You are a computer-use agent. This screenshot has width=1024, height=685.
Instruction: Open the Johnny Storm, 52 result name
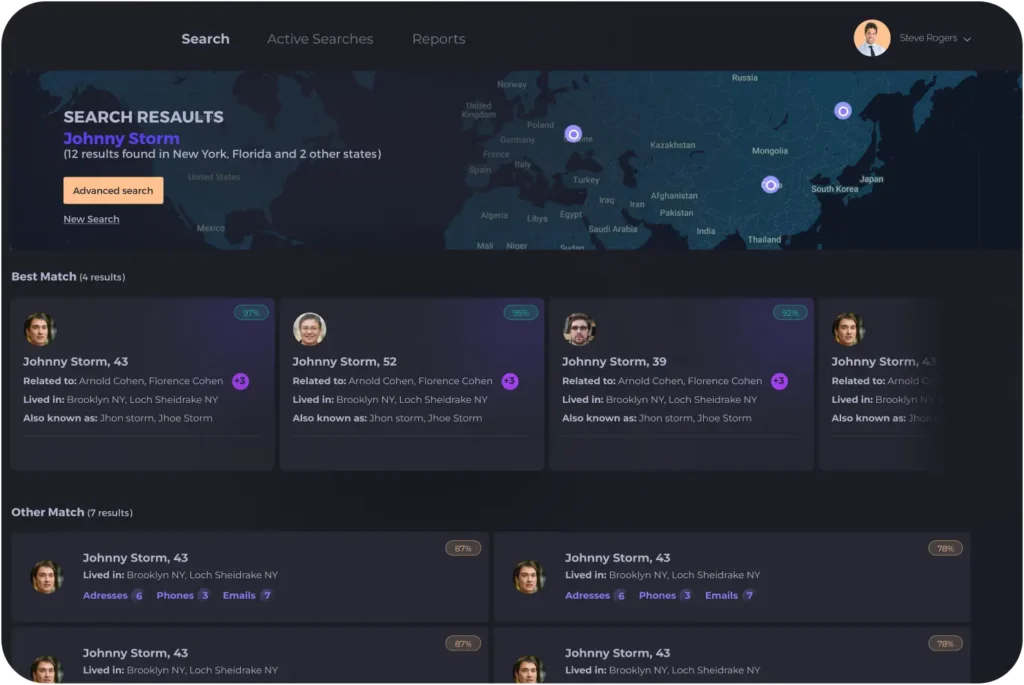pos(344,362)
